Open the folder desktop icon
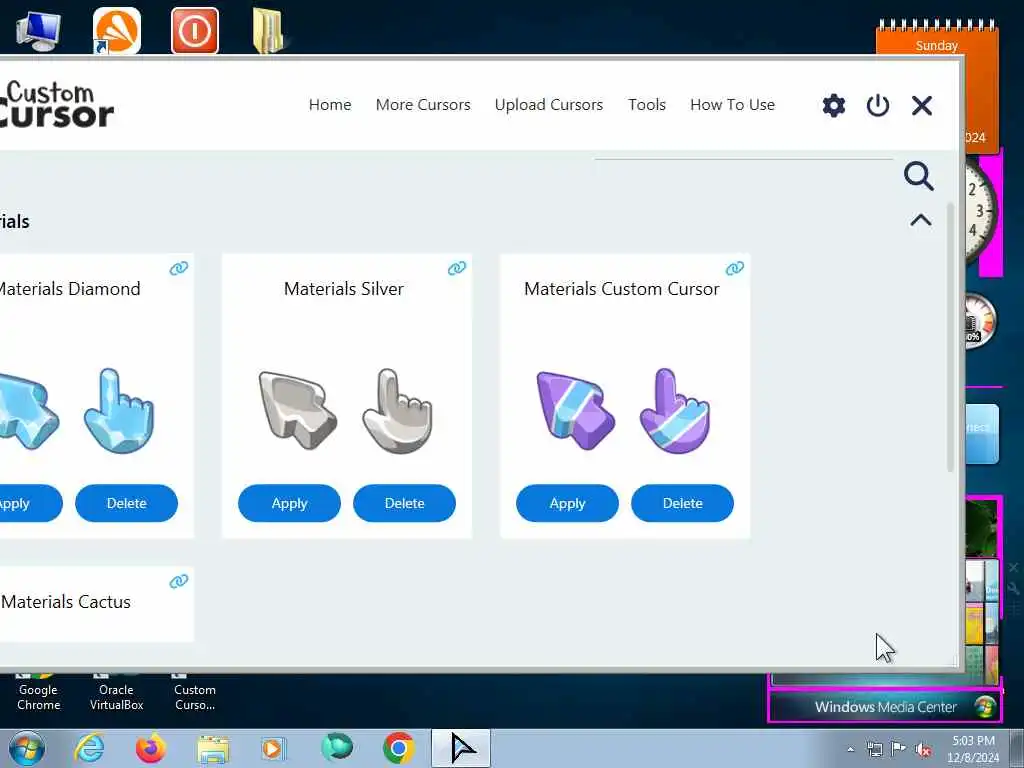Viewport: 1024px width, 768px height. tap(268, 30)
